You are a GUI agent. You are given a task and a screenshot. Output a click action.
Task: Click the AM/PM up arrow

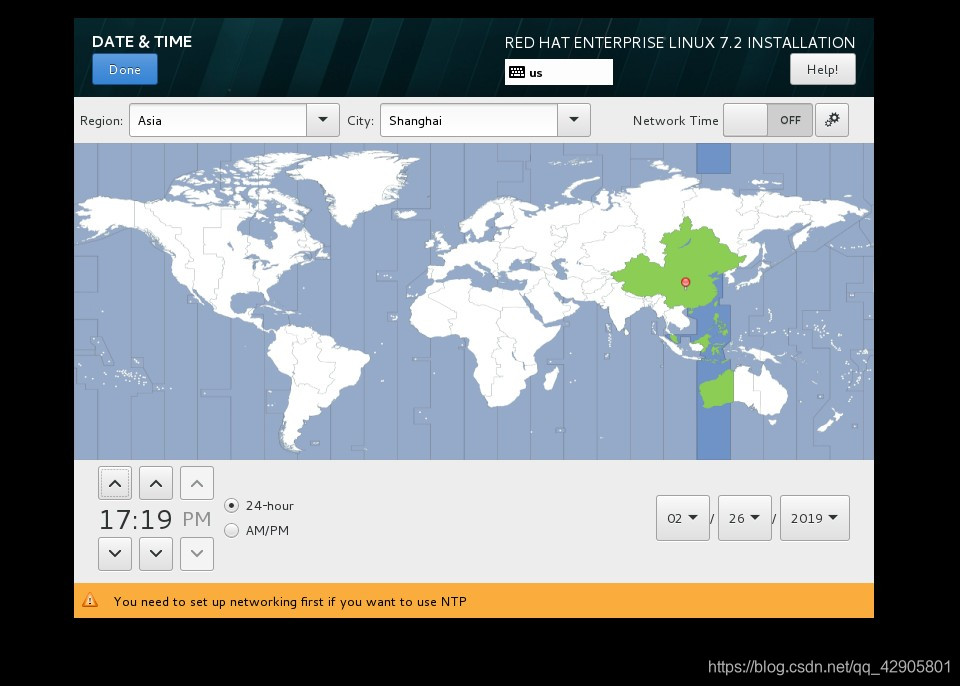[197, 483]
